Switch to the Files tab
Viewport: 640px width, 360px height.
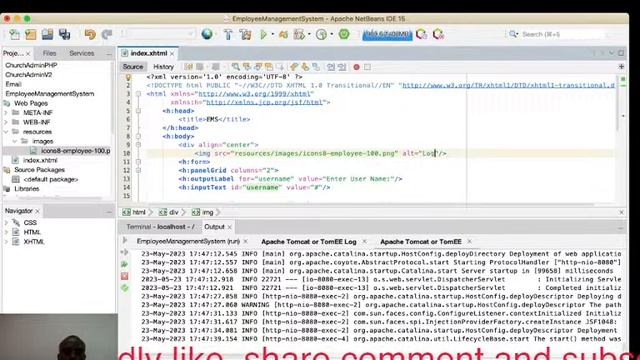49,53
